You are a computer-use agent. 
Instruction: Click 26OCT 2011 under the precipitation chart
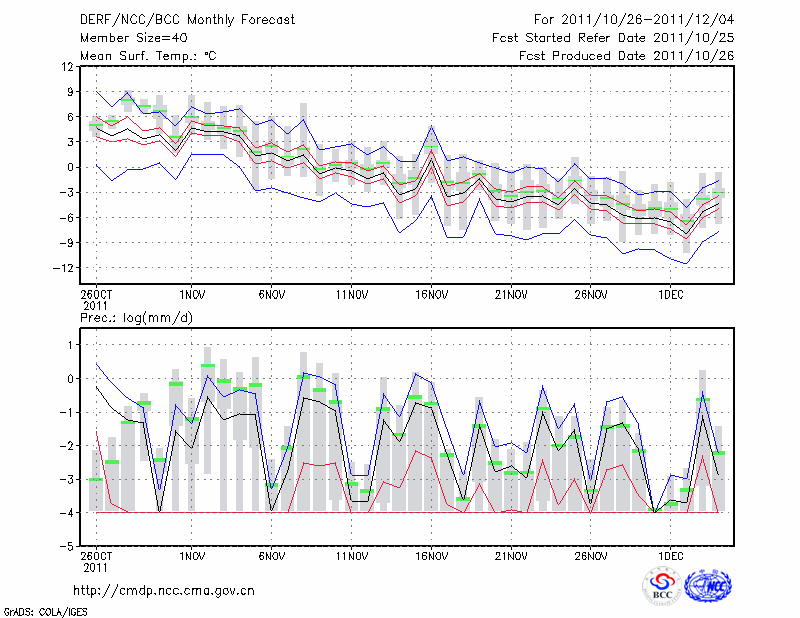(96, 560)
